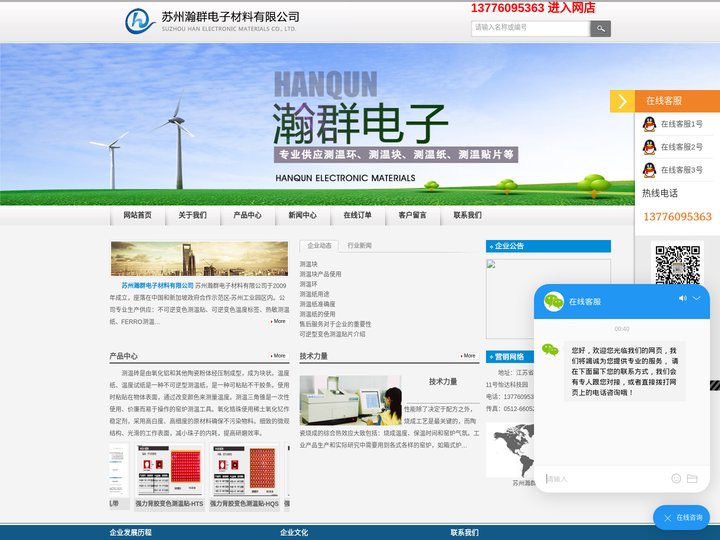Click 企业文化 in footer
720x540 pixels.
tap(294, 533)
